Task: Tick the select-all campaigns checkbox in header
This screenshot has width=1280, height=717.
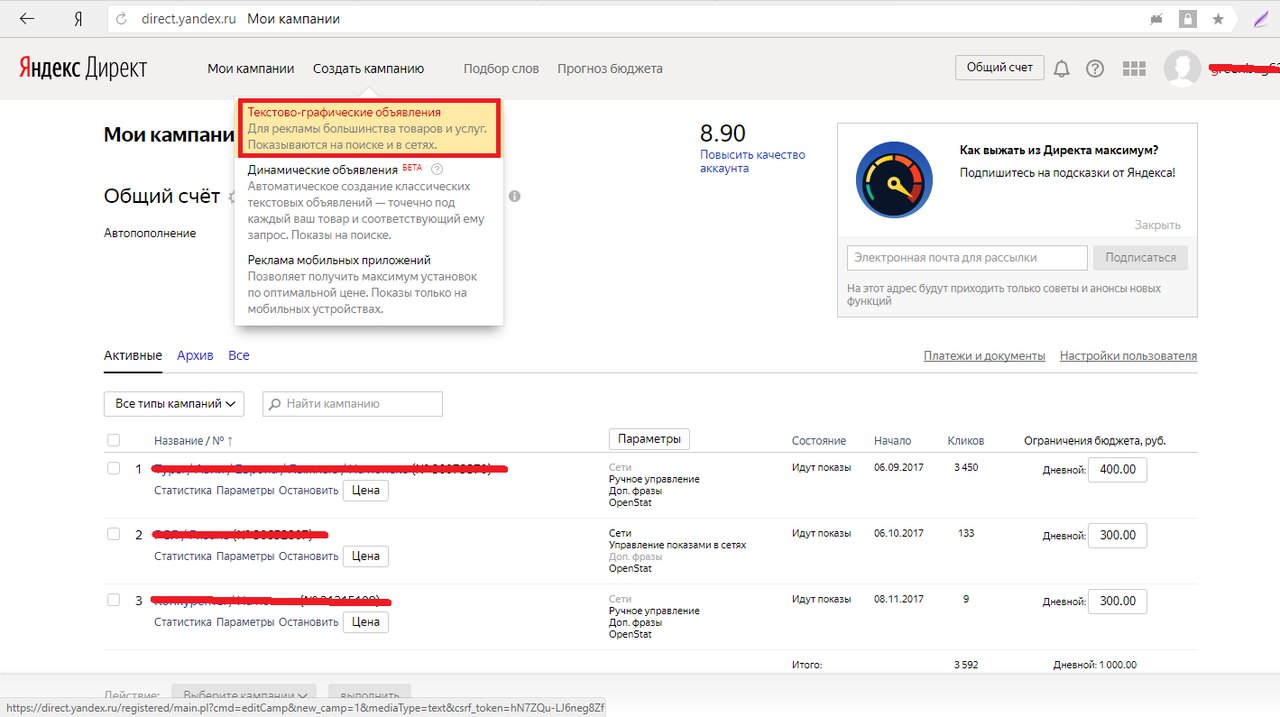Action: coord(113,440)
